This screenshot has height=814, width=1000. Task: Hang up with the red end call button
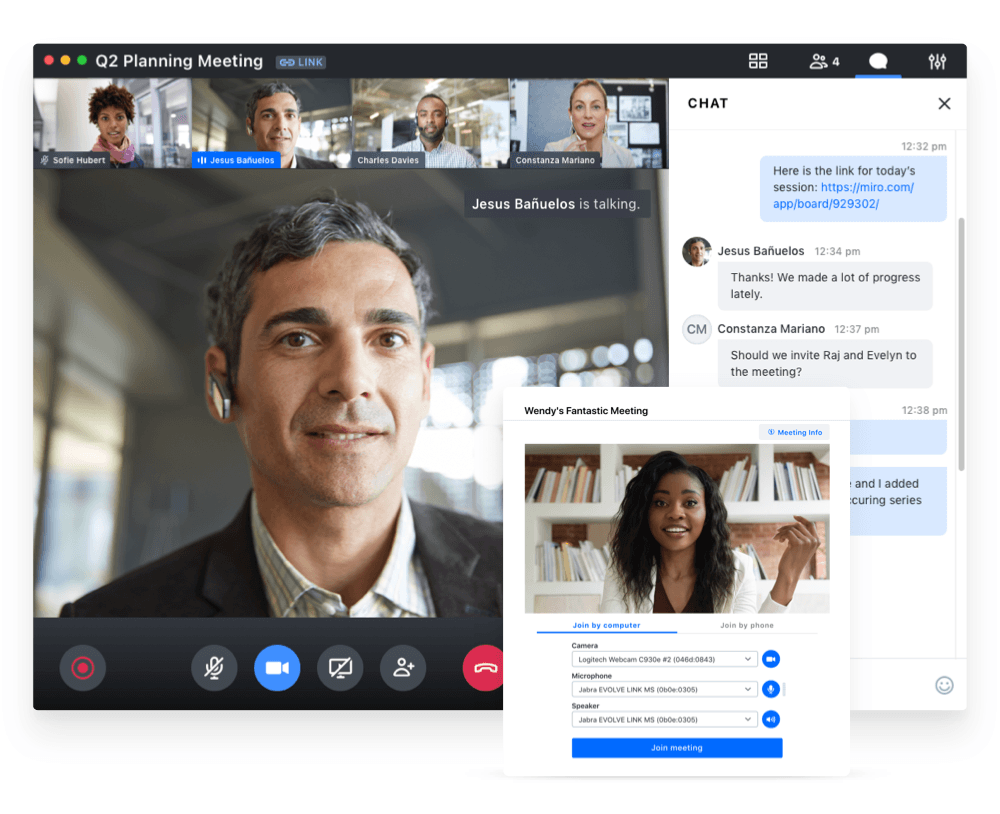(x=485, y=668)
